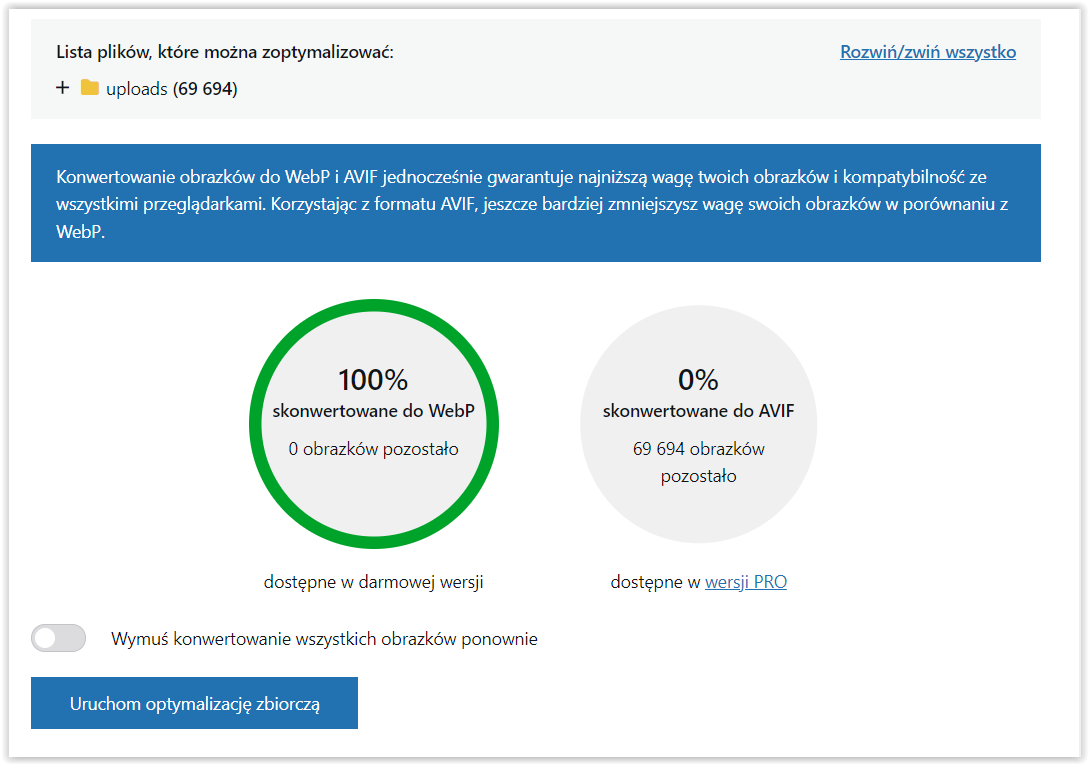Click the Uruchom optymalizację zbiorczą button

pos(194,703)
